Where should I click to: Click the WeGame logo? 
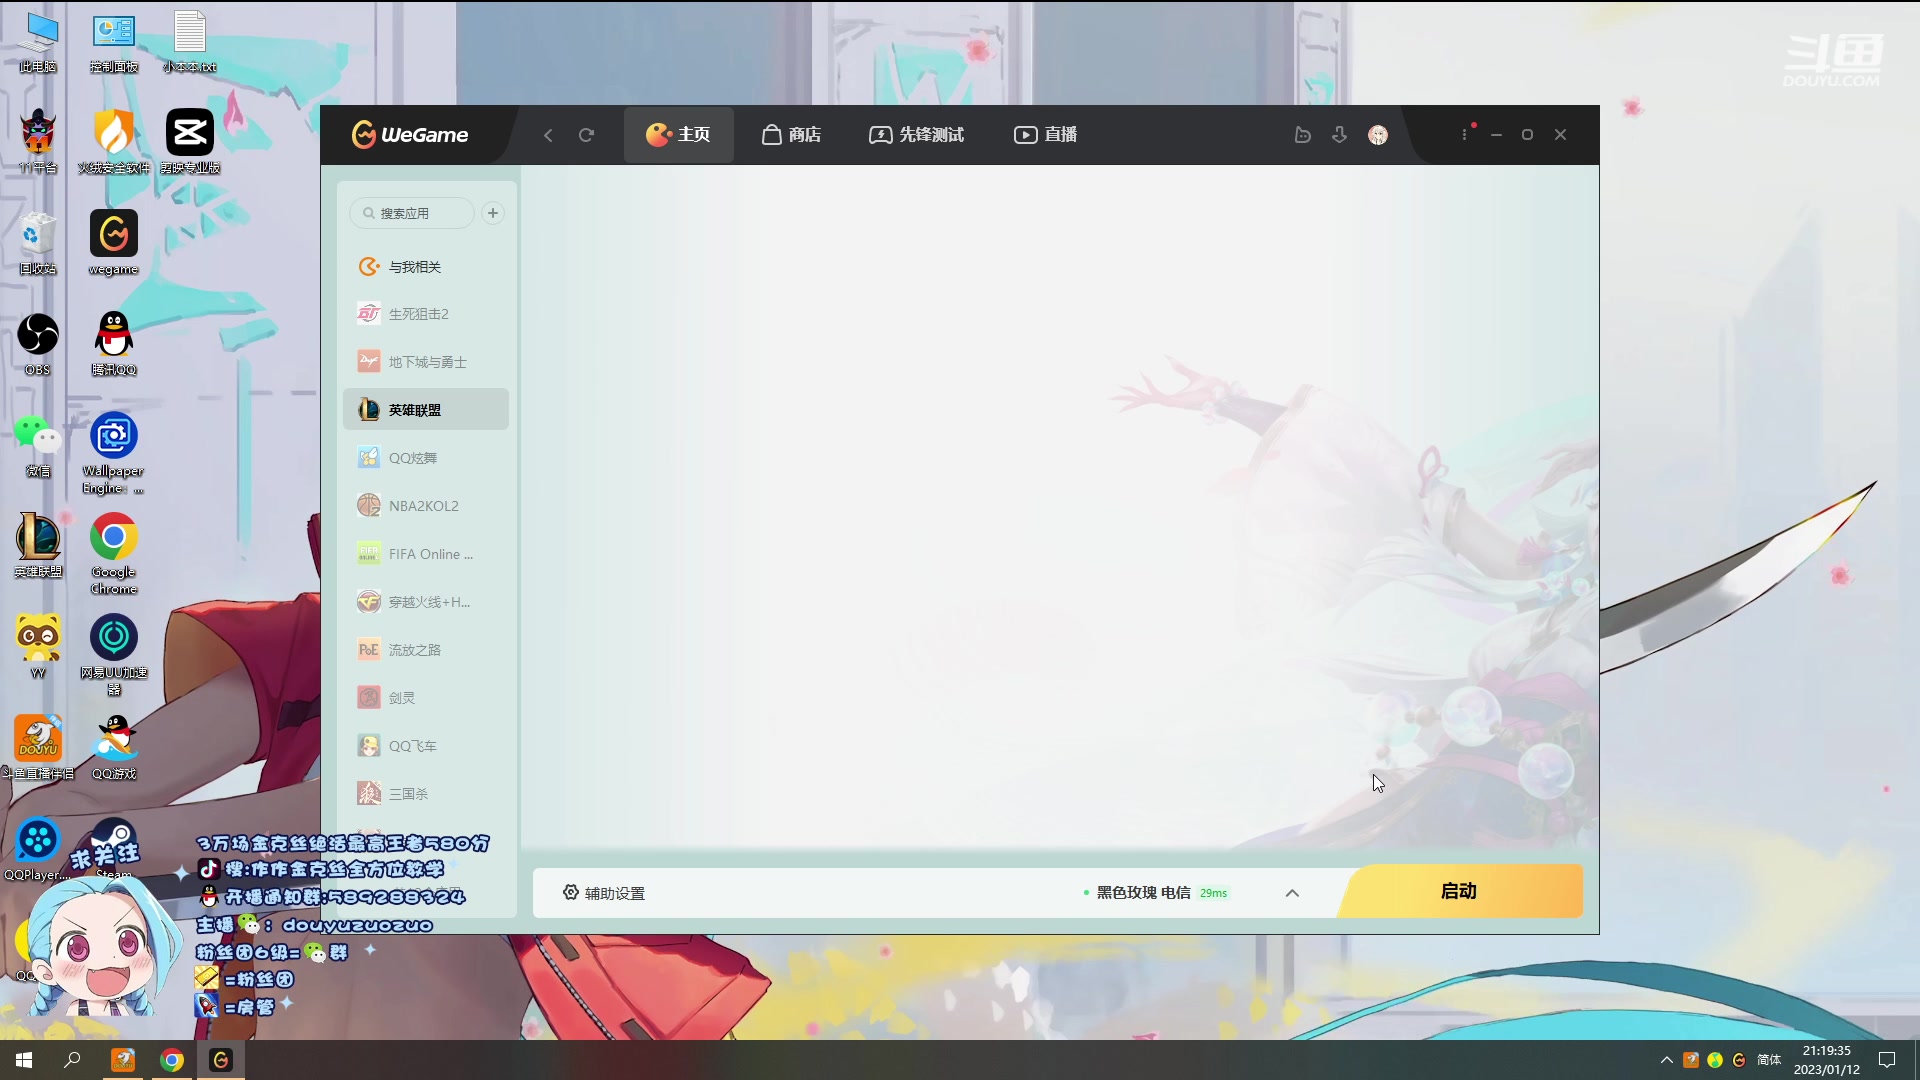click(x=410, y=134)
